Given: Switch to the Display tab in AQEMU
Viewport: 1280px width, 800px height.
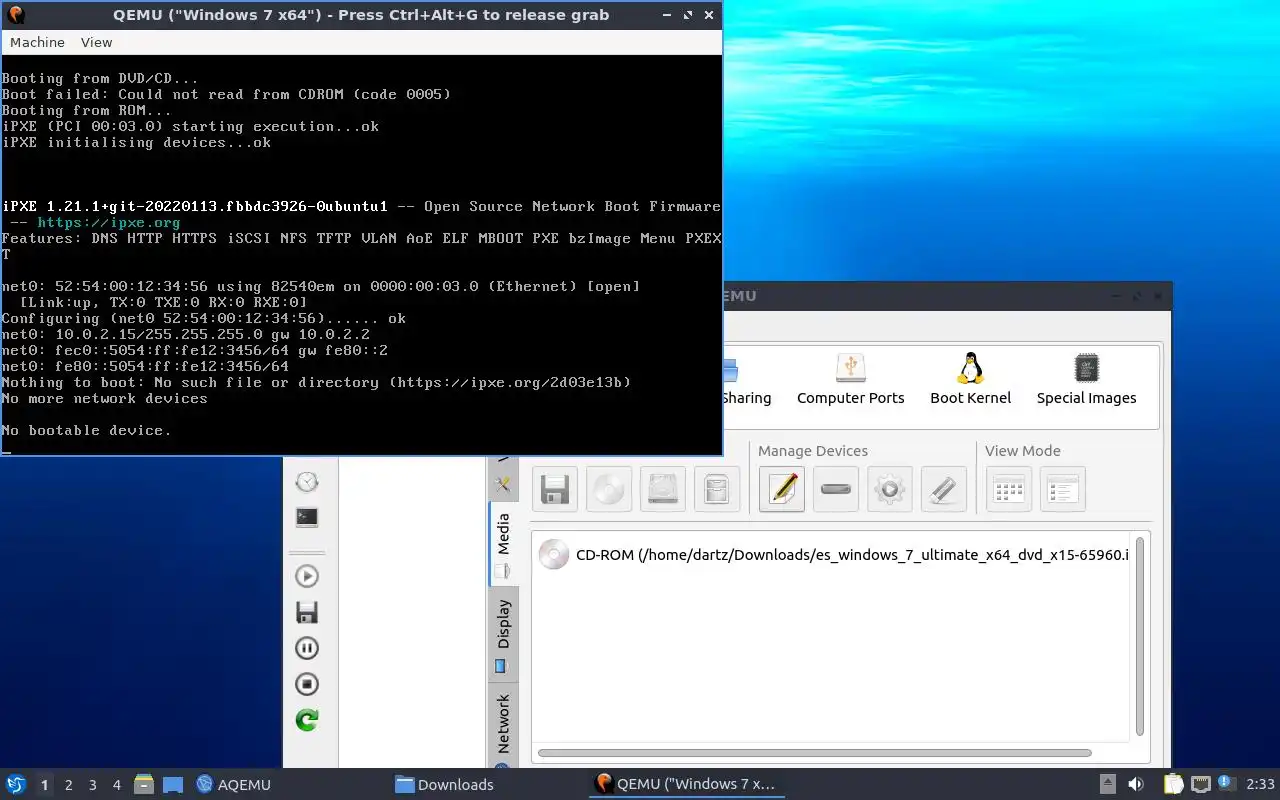Looking at the screenshot, I should (x=503, y=634).
